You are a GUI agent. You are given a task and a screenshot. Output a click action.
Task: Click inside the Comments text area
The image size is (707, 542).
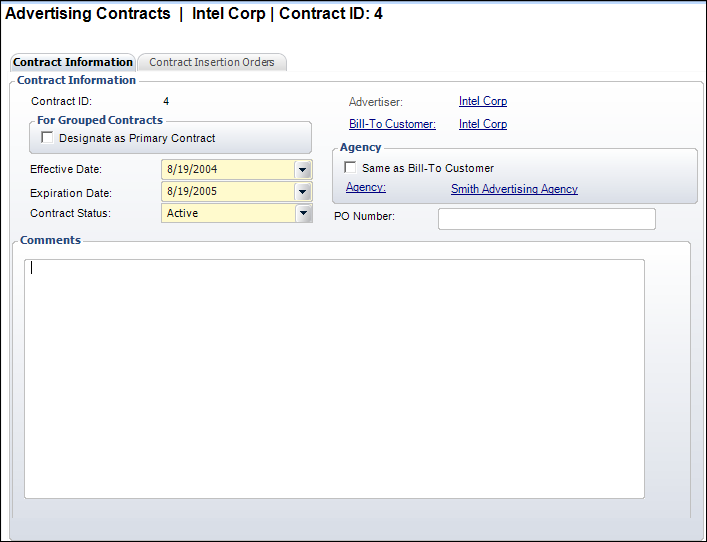tap(334, 379)
